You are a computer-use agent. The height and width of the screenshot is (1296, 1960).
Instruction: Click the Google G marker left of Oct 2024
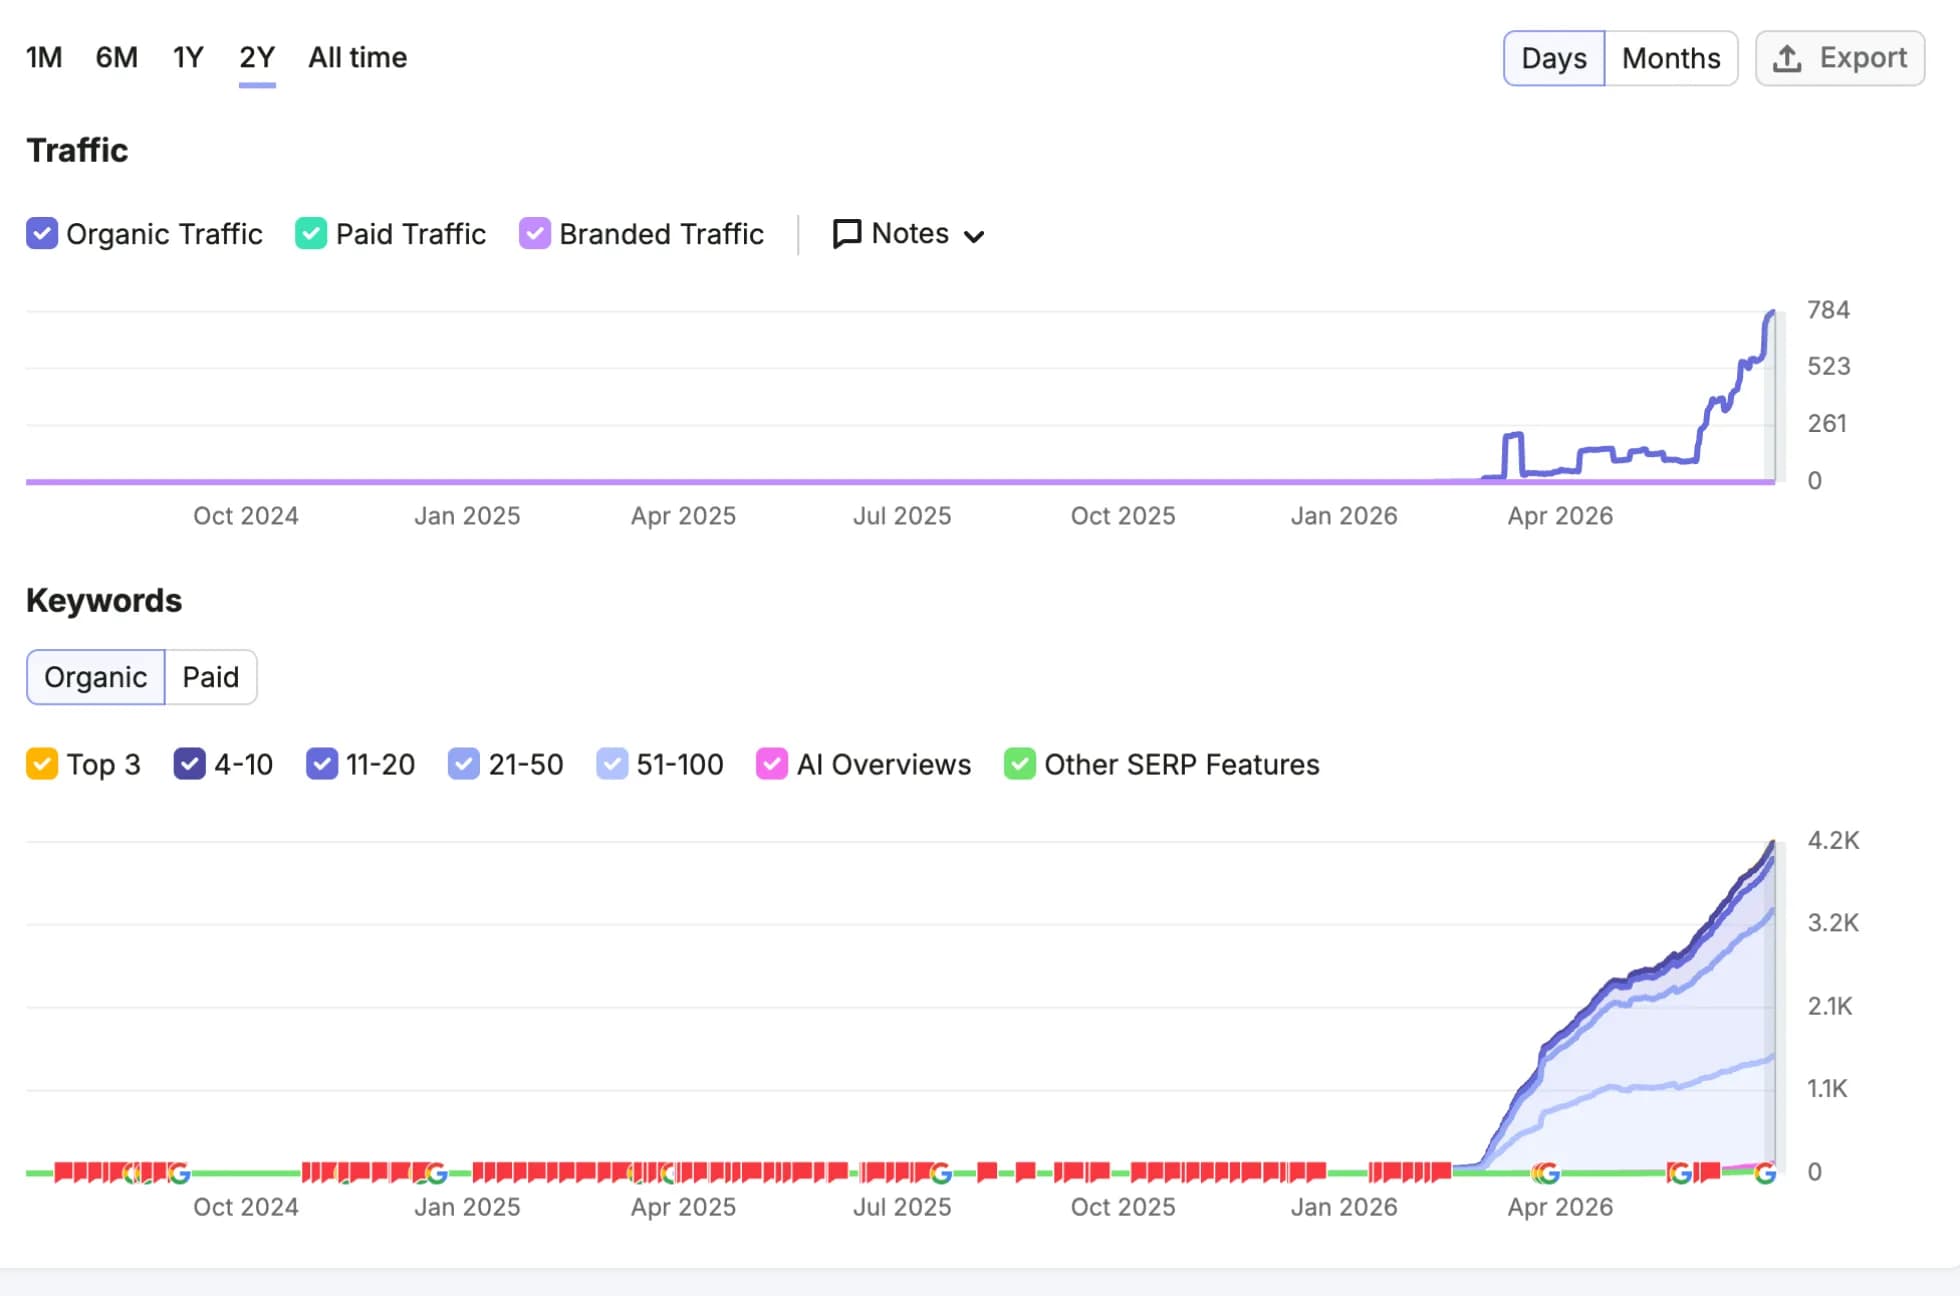coord(179,1173)
